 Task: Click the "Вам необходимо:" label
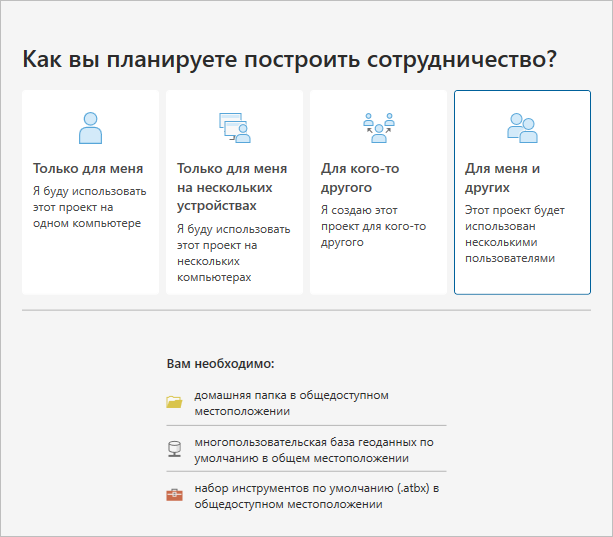point(220,364)
